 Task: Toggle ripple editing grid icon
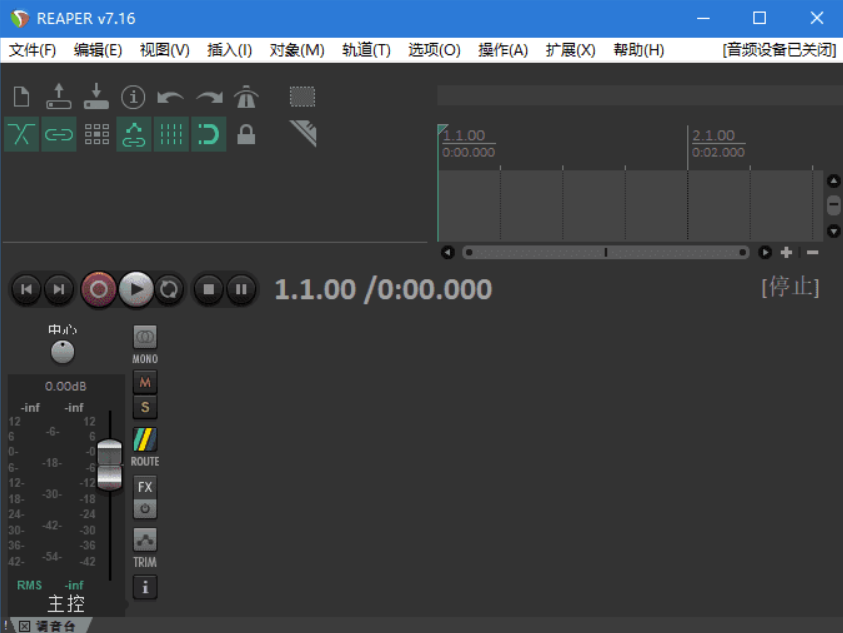(x=97, y=134)
